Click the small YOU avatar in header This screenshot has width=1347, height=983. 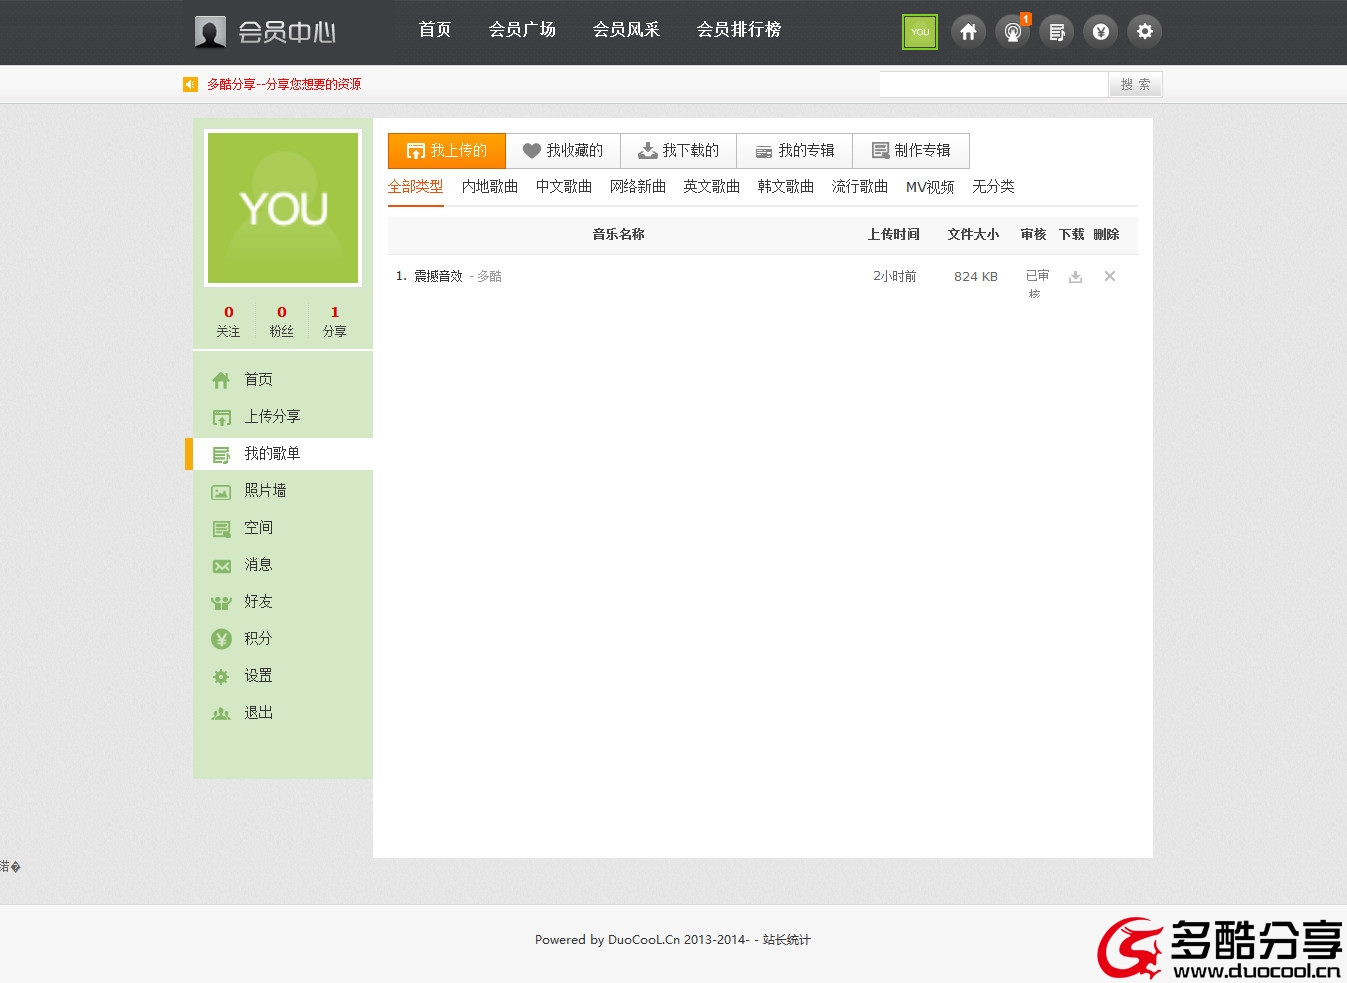point(920,31)
